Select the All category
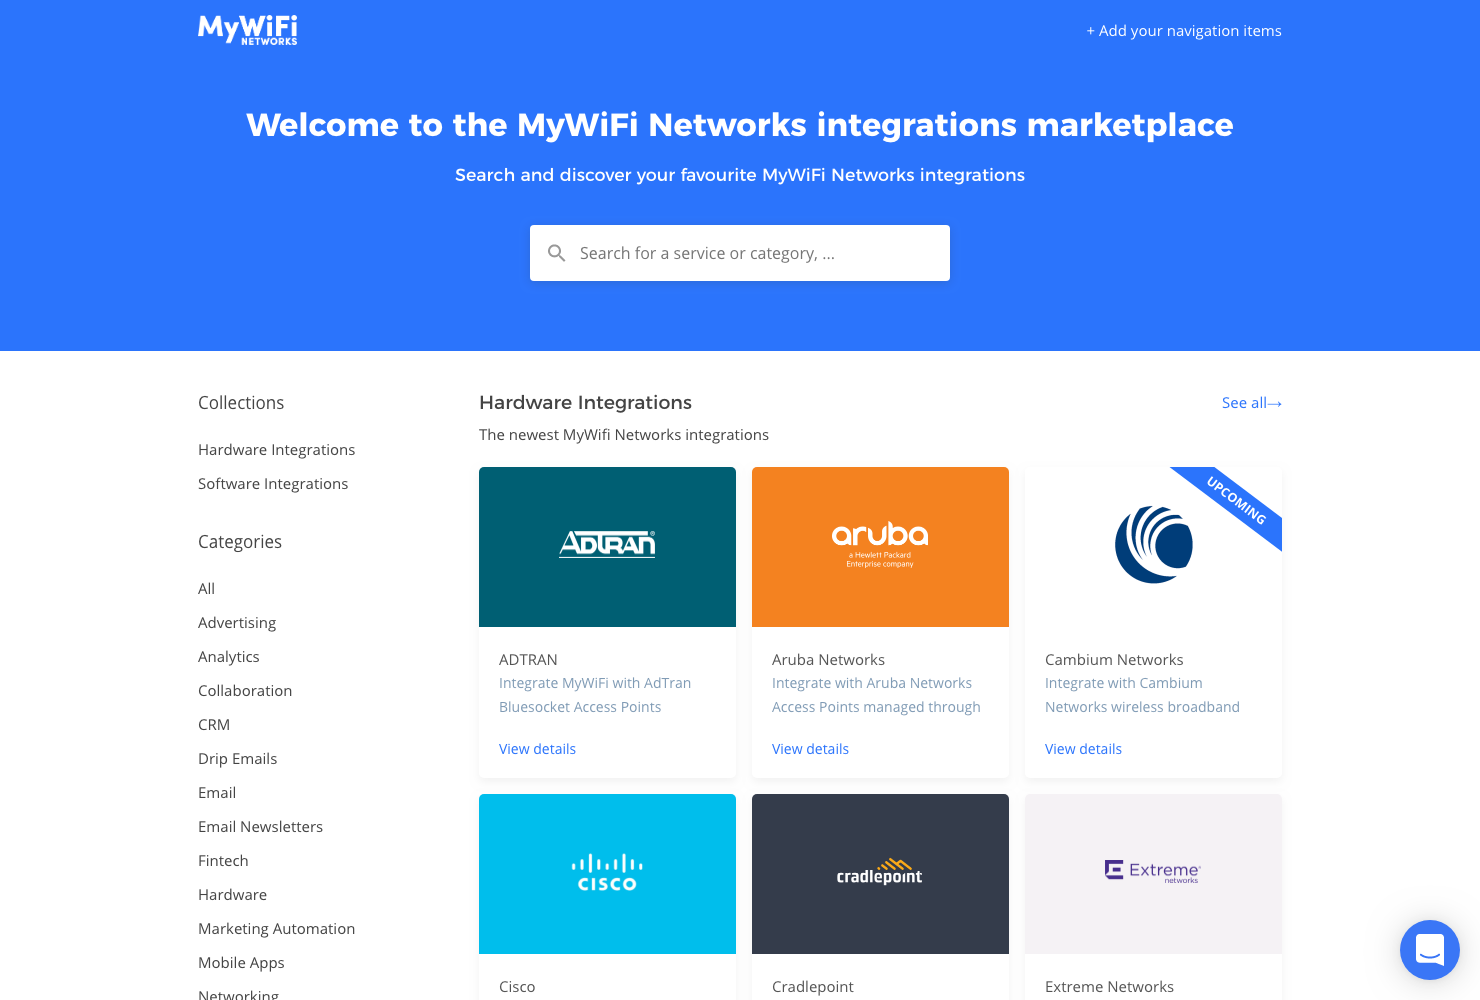1480x1000 pixels. coord(206,589)
